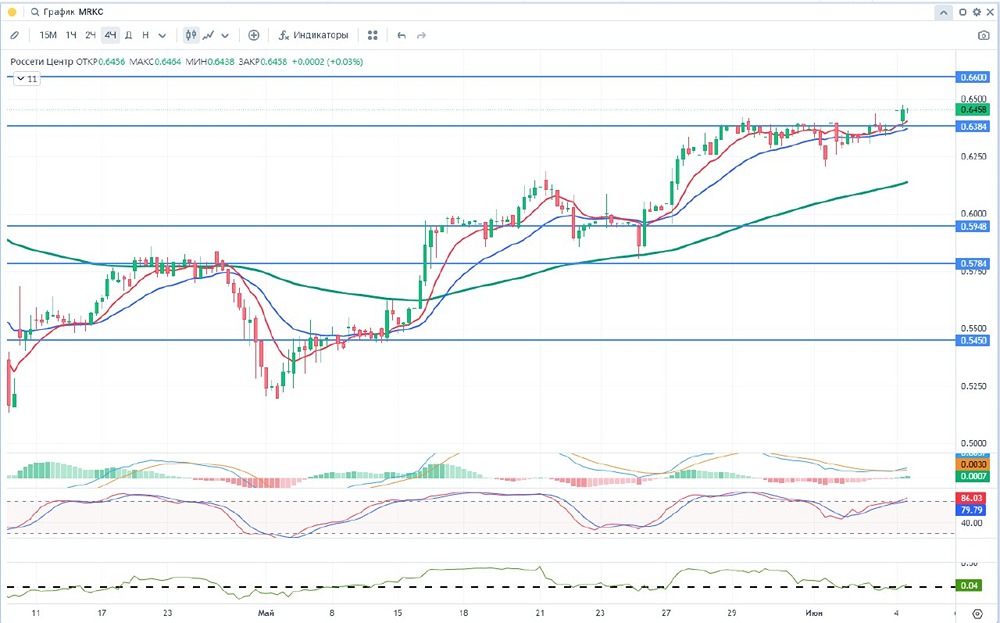Switch to the 2Ч timeframe
1000x623 pixels.
click(x=90, y=36)
